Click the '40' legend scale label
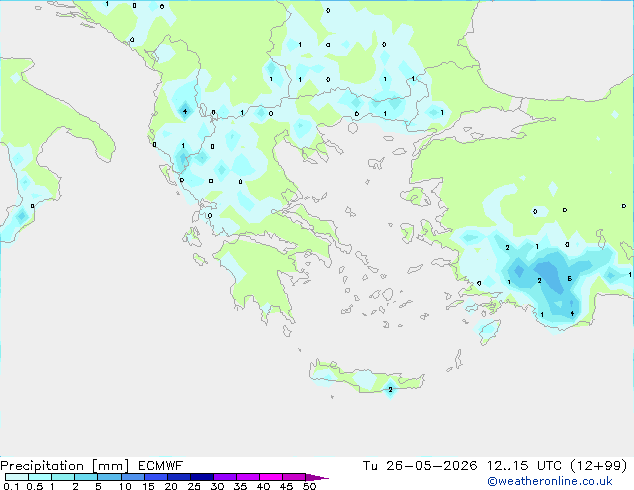Screen dimensions: 634x490 point(264,486)
